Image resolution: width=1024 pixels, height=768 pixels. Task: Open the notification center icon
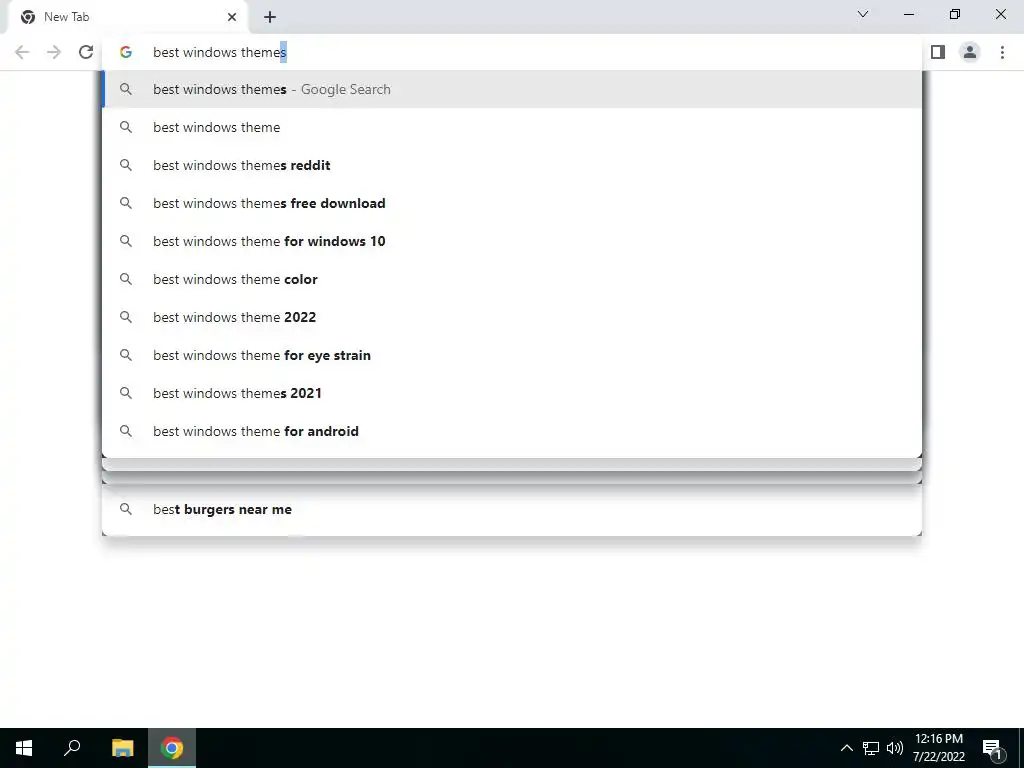(991, 748)
